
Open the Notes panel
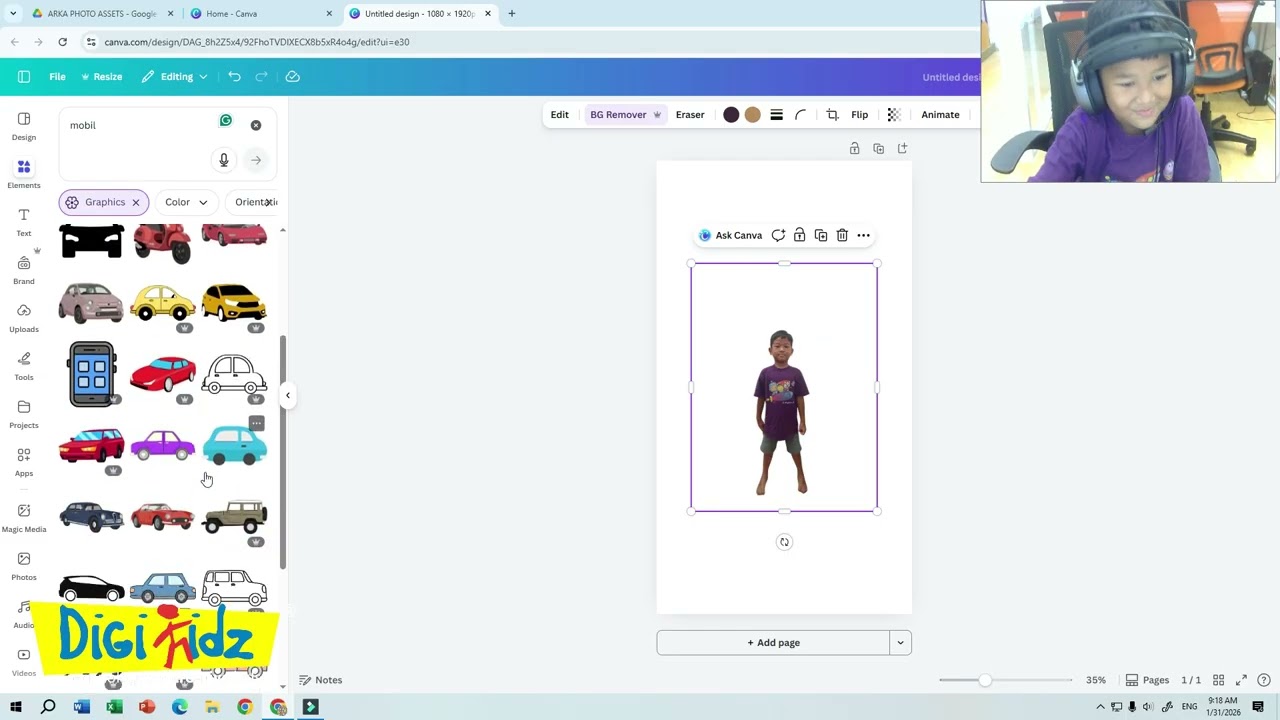[x=321, y=680]
